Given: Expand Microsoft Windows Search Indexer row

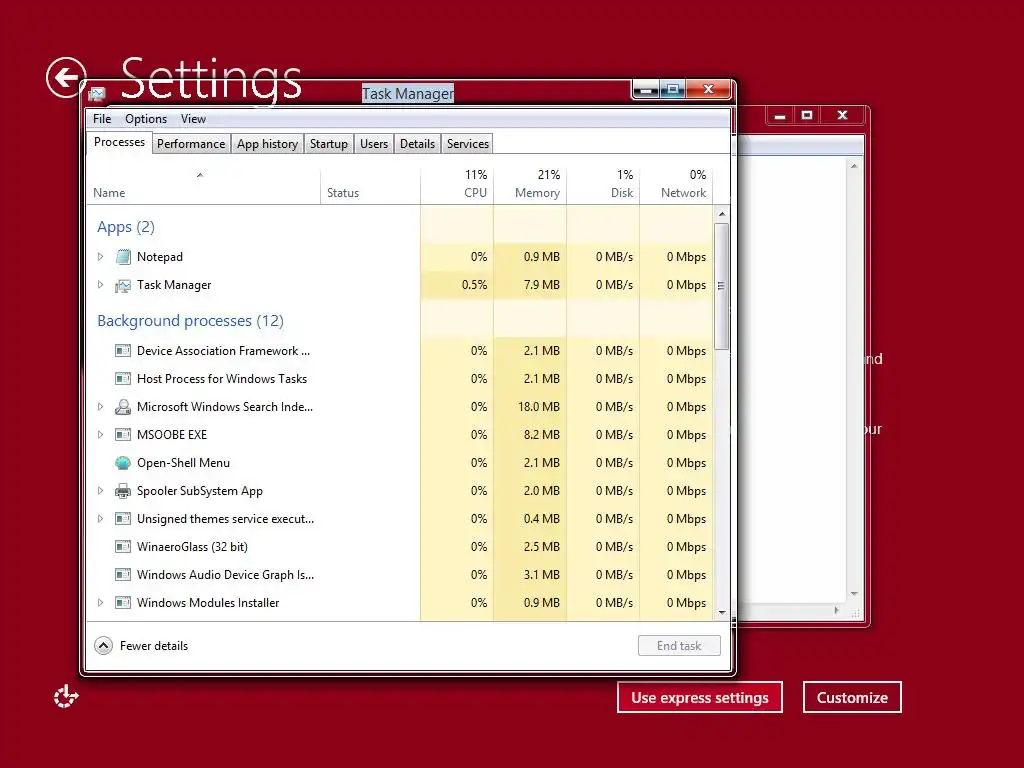Looking at the screenshot, I should coord(101,407).
